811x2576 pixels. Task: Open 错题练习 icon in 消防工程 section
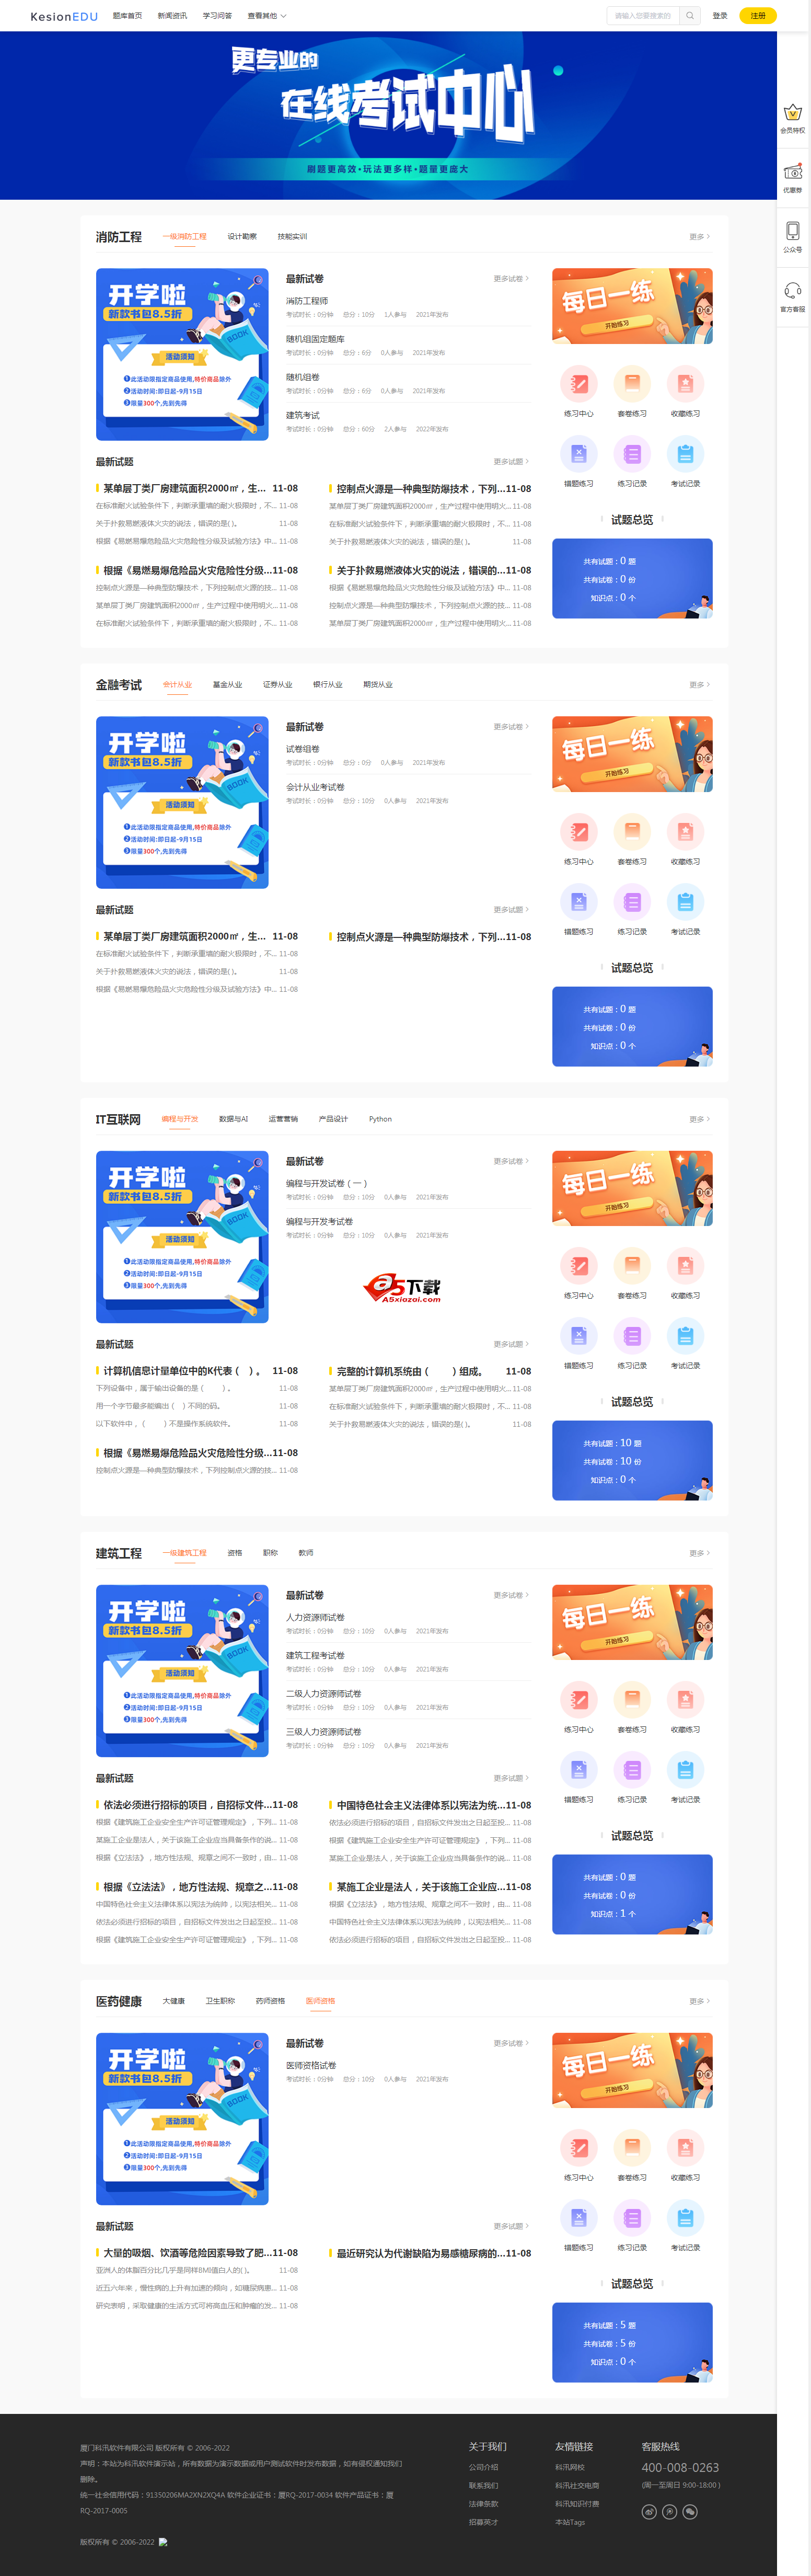click(x=578, y=454)
